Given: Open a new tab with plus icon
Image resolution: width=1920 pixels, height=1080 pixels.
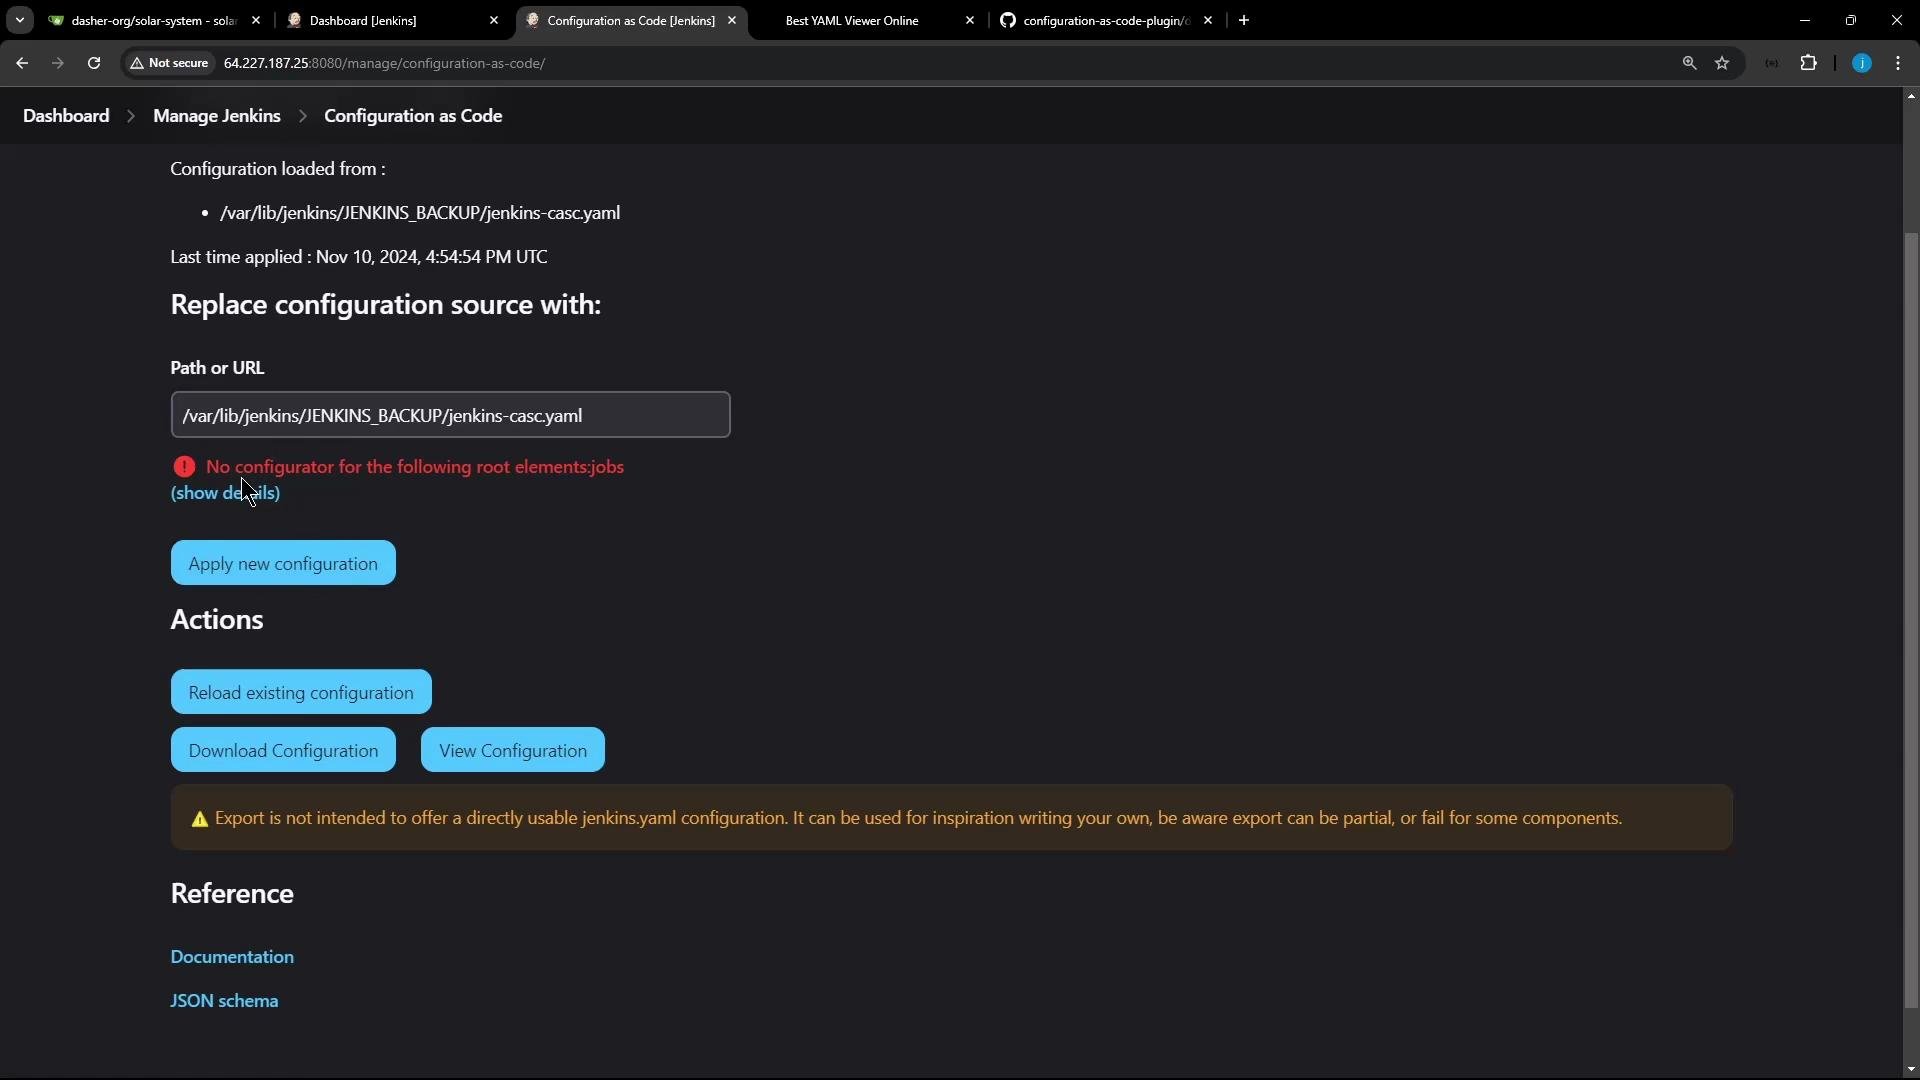Looking at the screenshot, I should point(1244,20).
